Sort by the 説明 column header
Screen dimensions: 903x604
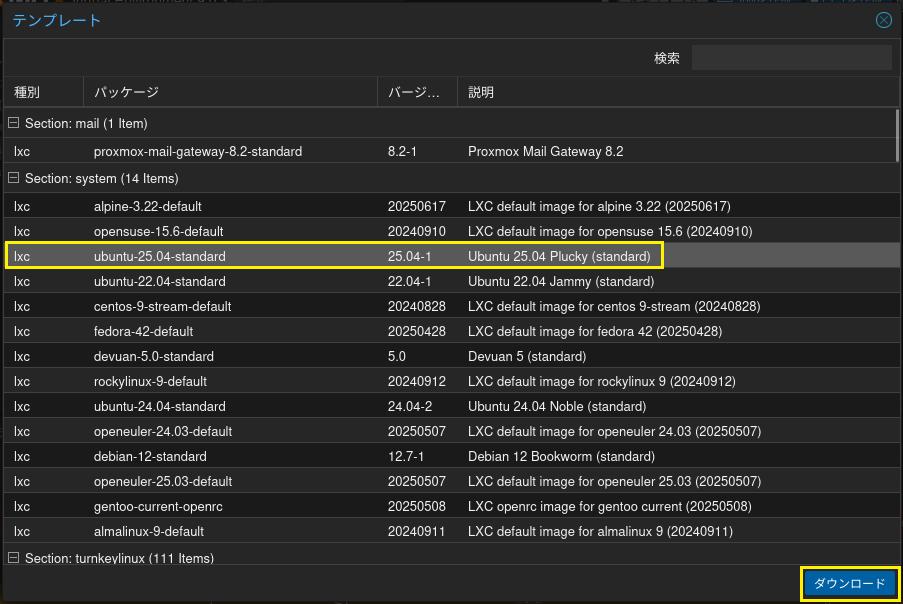click(x=678, y=92)
